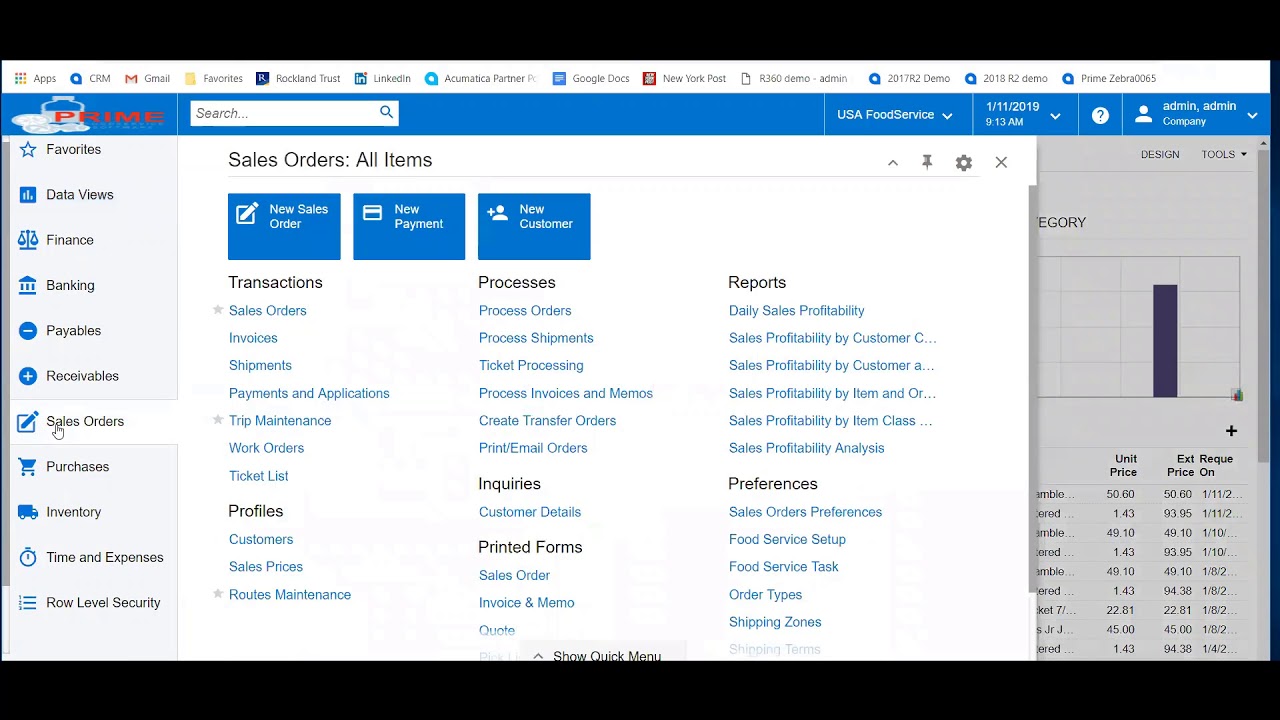Click the New Customer tile

click(534, 227)
